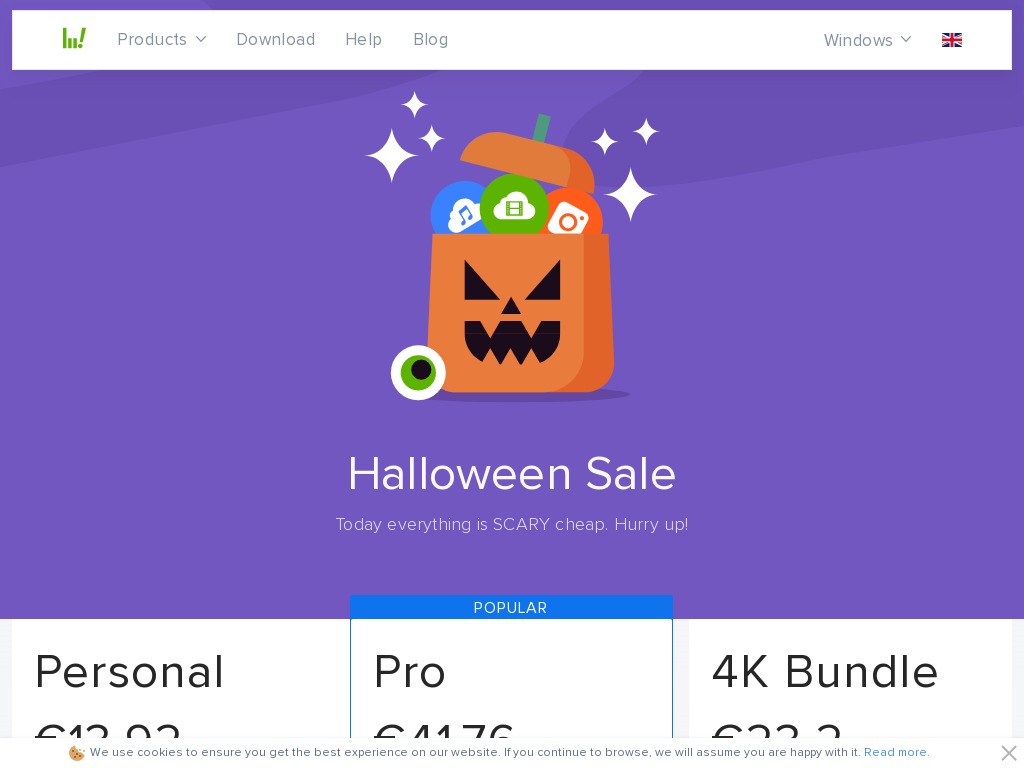Image resolution: width=1024 pixels, height=768 pixels.
Task: Go to the Help section
Action: point(363,39)
